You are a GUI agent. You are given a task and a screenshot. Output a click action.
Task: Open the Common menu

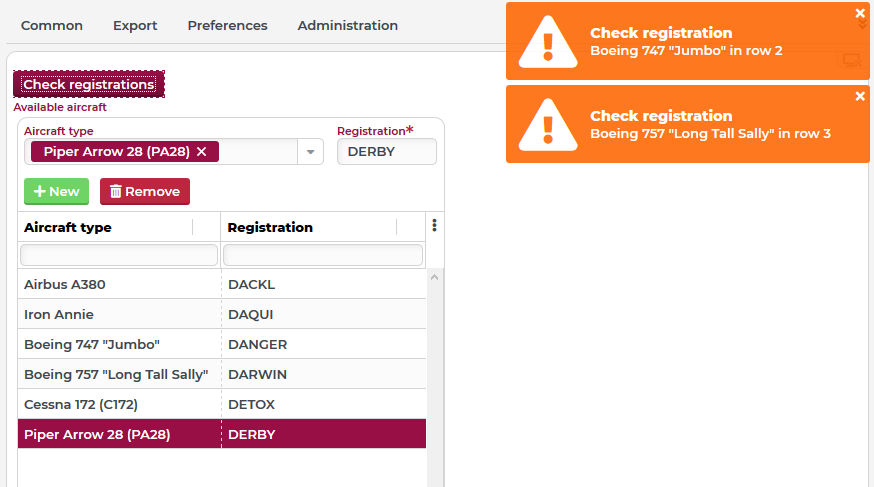pos(52,26)
